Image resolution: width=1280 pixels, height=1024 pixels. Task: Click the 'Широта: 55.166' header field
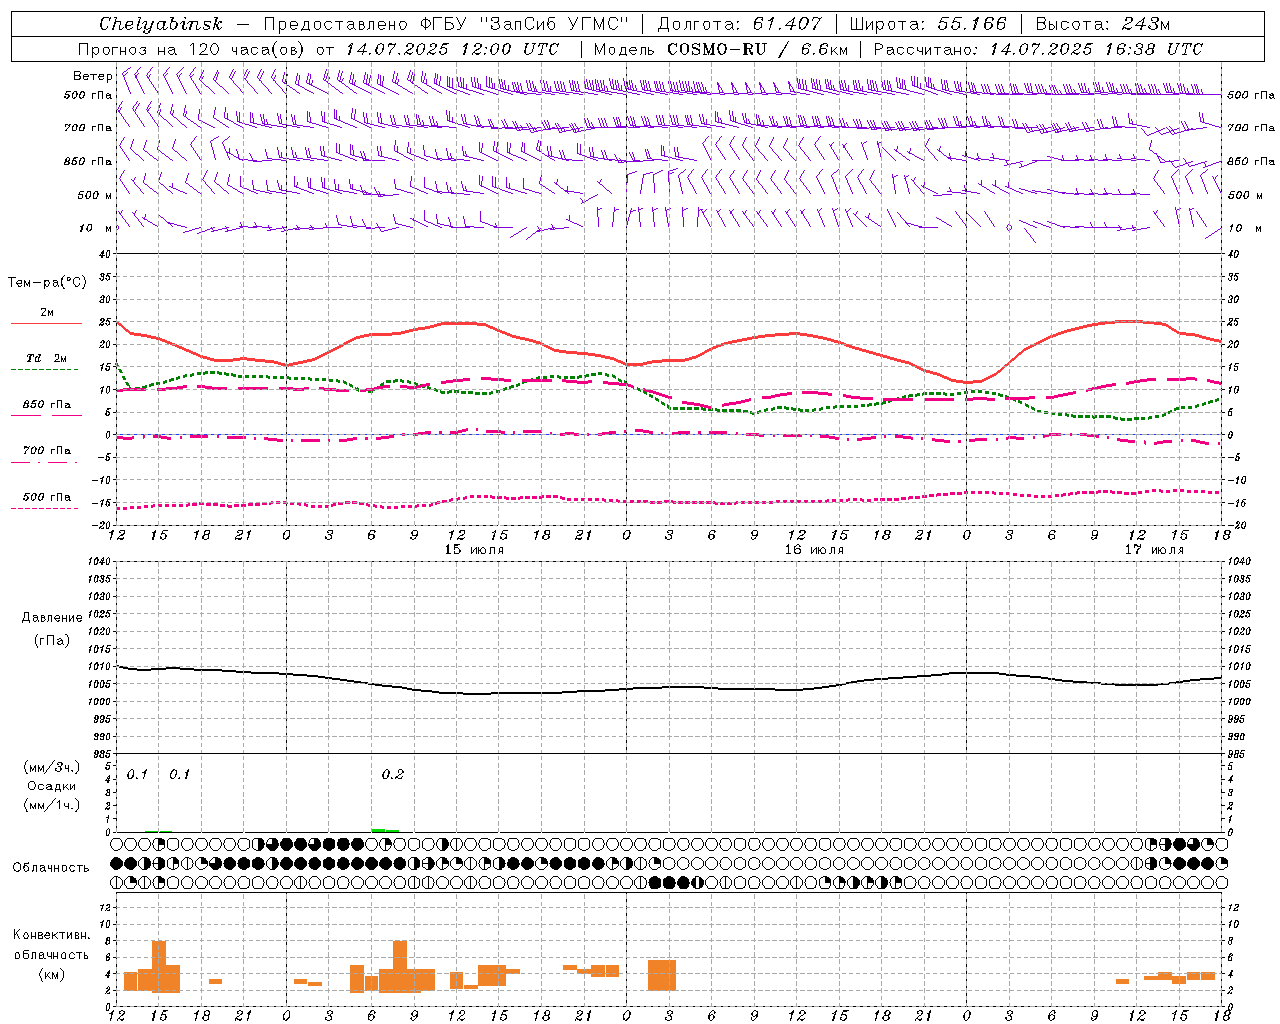927,24
